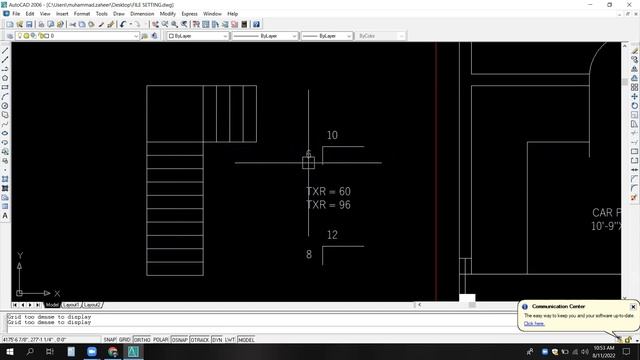Click the command line text area
The height and width of the screenshot is (360, 640).
tap(261, 322)
